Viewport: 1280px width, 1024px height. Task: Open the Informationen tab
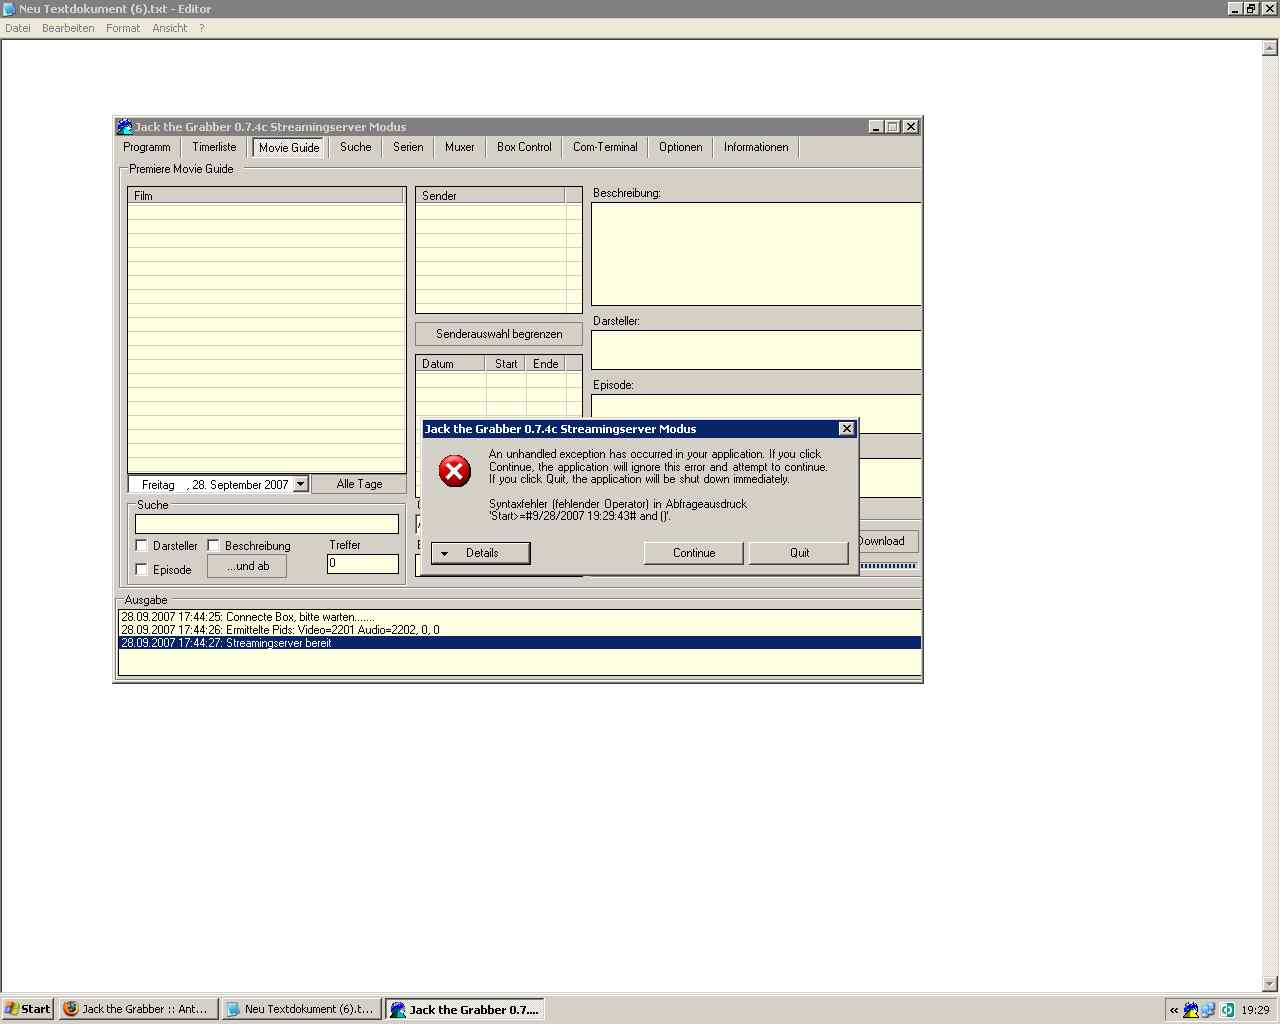756,147
